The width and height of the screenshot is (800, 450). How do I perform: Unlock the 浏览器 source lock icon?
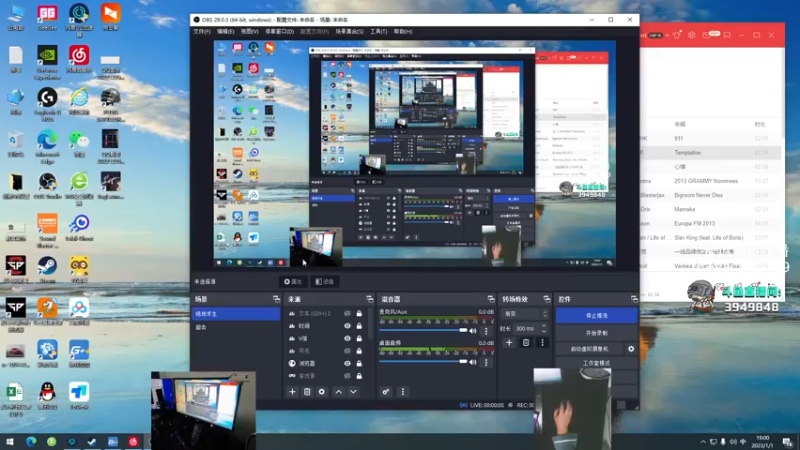tap(359, 363)
